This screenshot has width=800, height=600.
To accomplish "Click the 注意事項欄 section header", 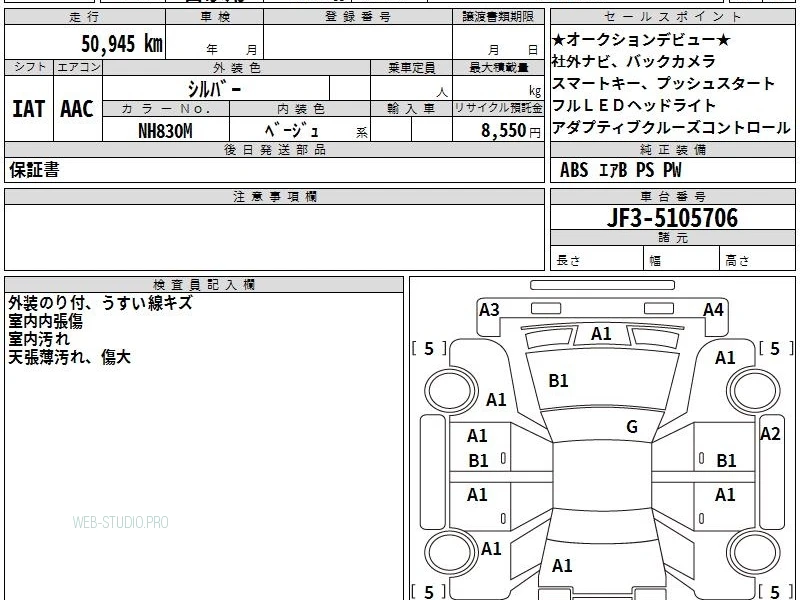I will point(274,196).
